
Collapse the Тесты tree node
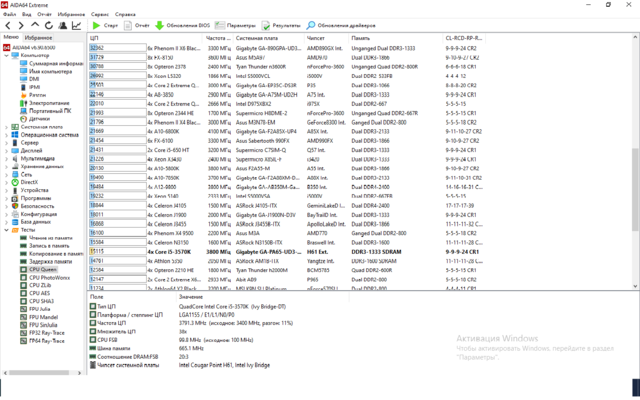tap(7, 230)
